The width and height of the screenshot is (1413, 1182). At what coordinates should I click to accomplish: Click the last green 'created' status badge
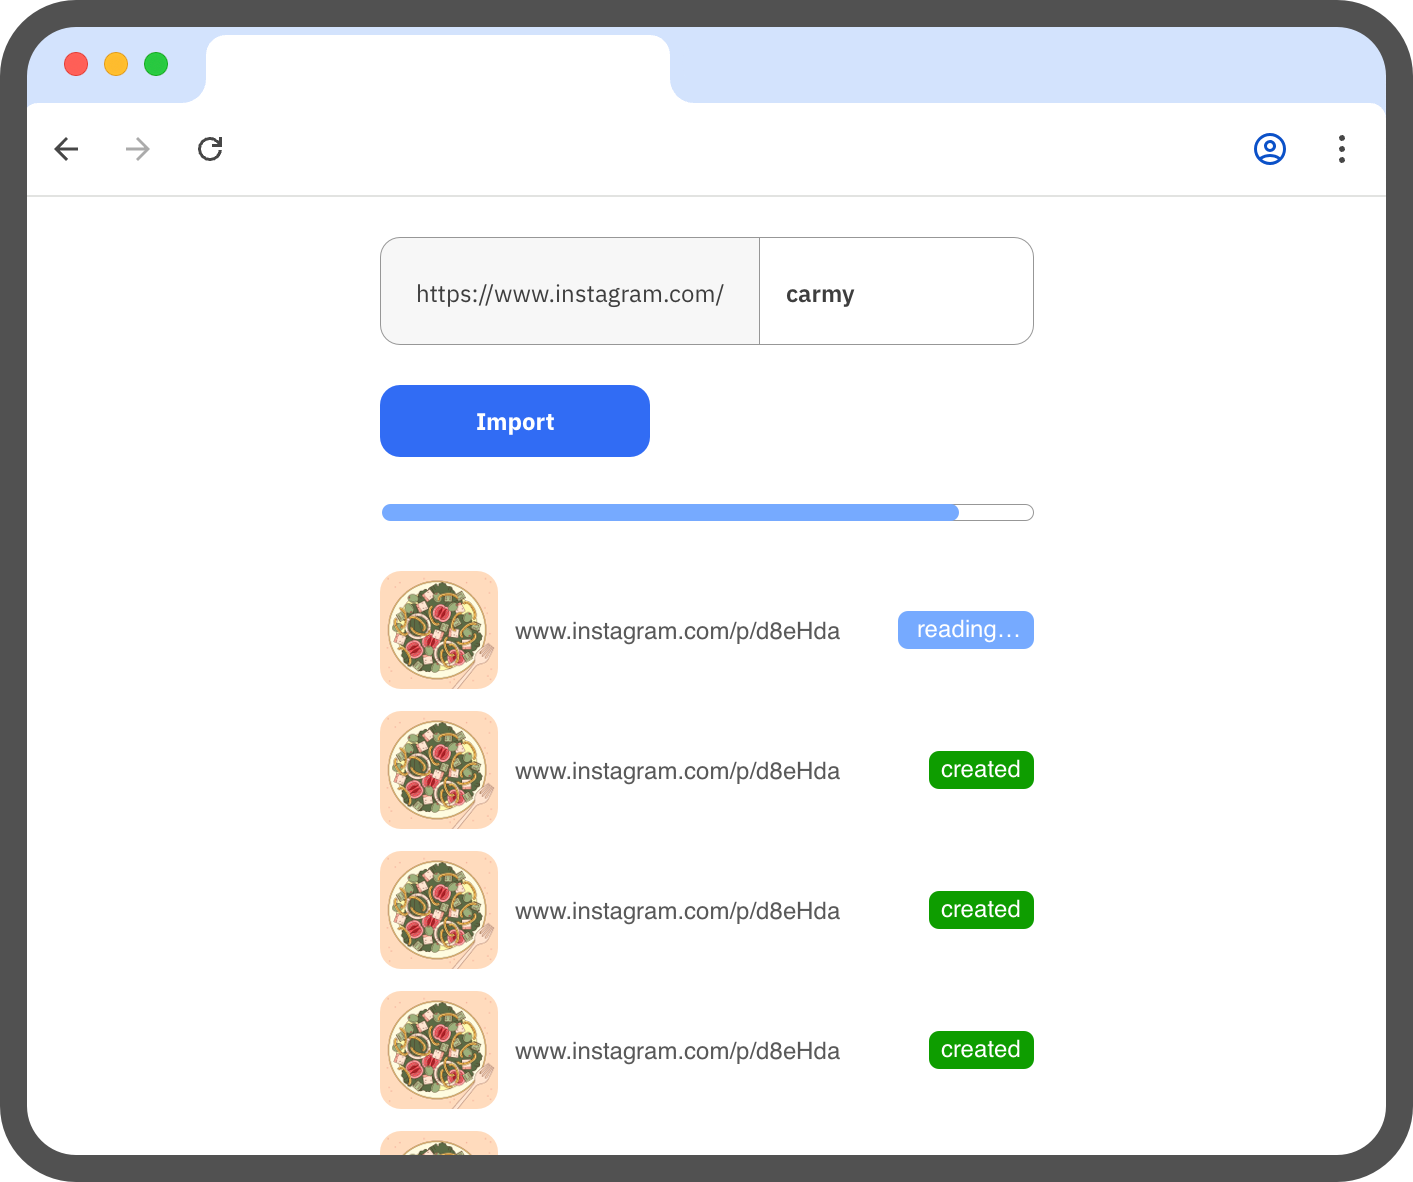pos(980,1050)
